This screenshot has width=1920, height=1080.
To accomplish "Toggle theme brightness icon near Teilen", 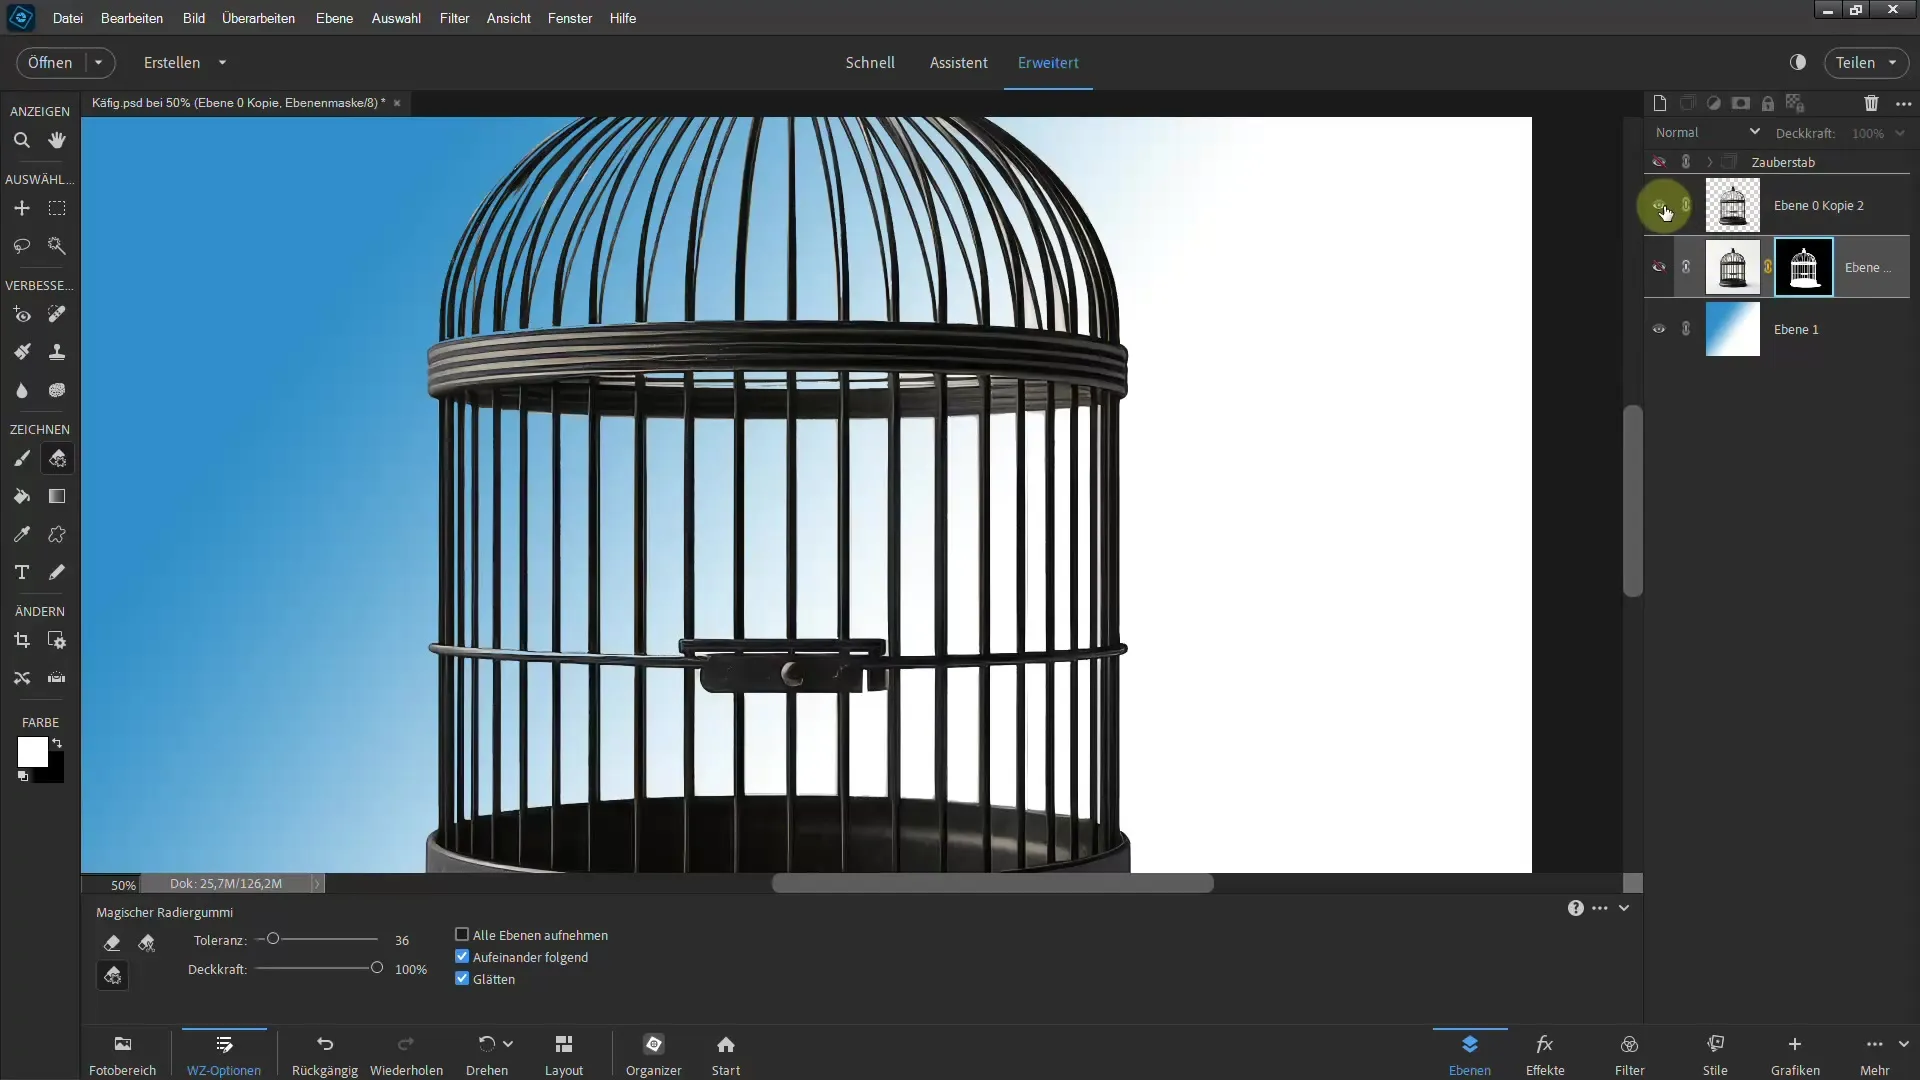I will coord(1798,62).
